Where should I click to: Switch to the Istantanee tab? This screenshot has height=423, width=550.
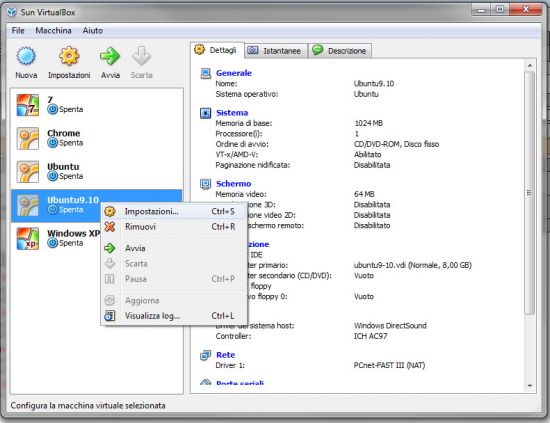(276, 51)
